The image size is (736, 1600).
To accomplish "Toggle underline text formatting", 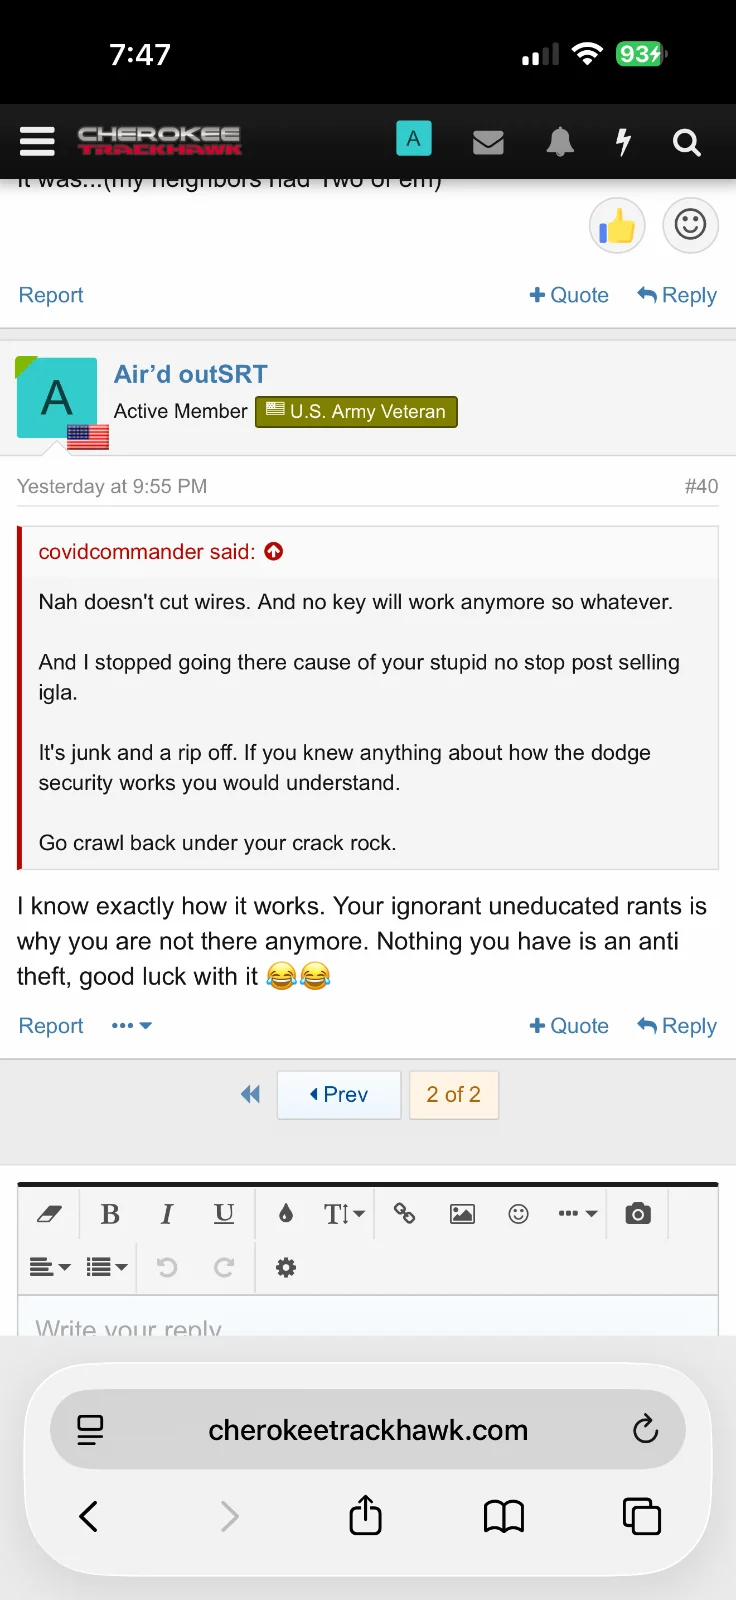I will 224,1214.
